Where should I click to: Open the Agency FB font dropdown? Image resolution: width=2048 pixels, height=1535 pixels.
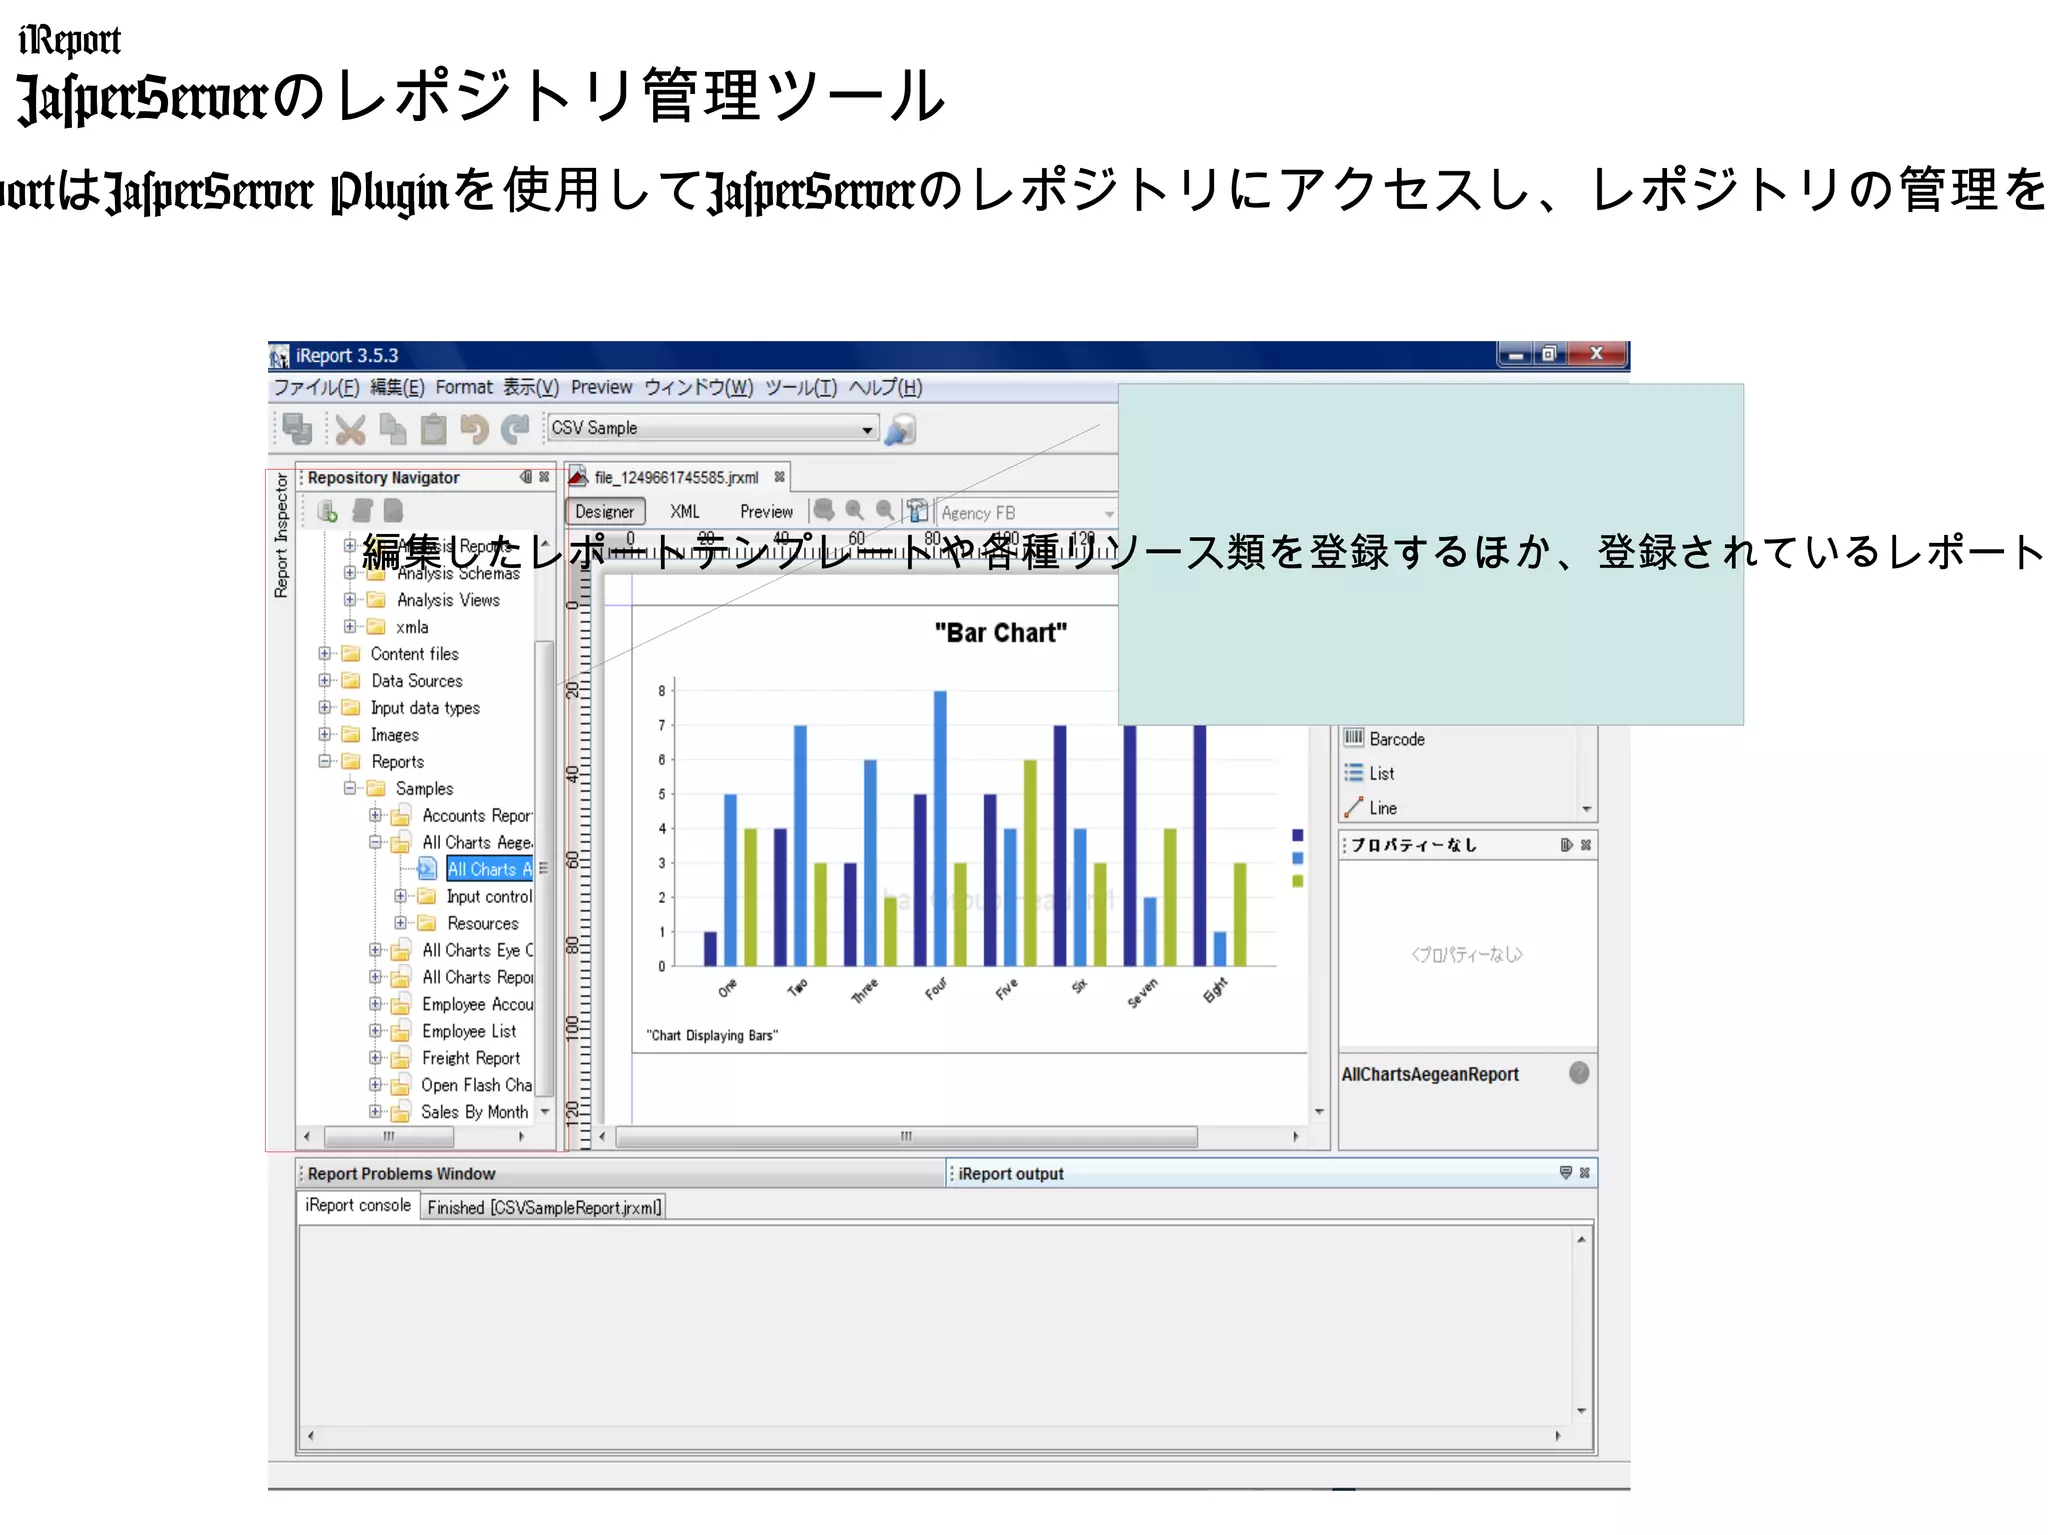pos(1108,513)
